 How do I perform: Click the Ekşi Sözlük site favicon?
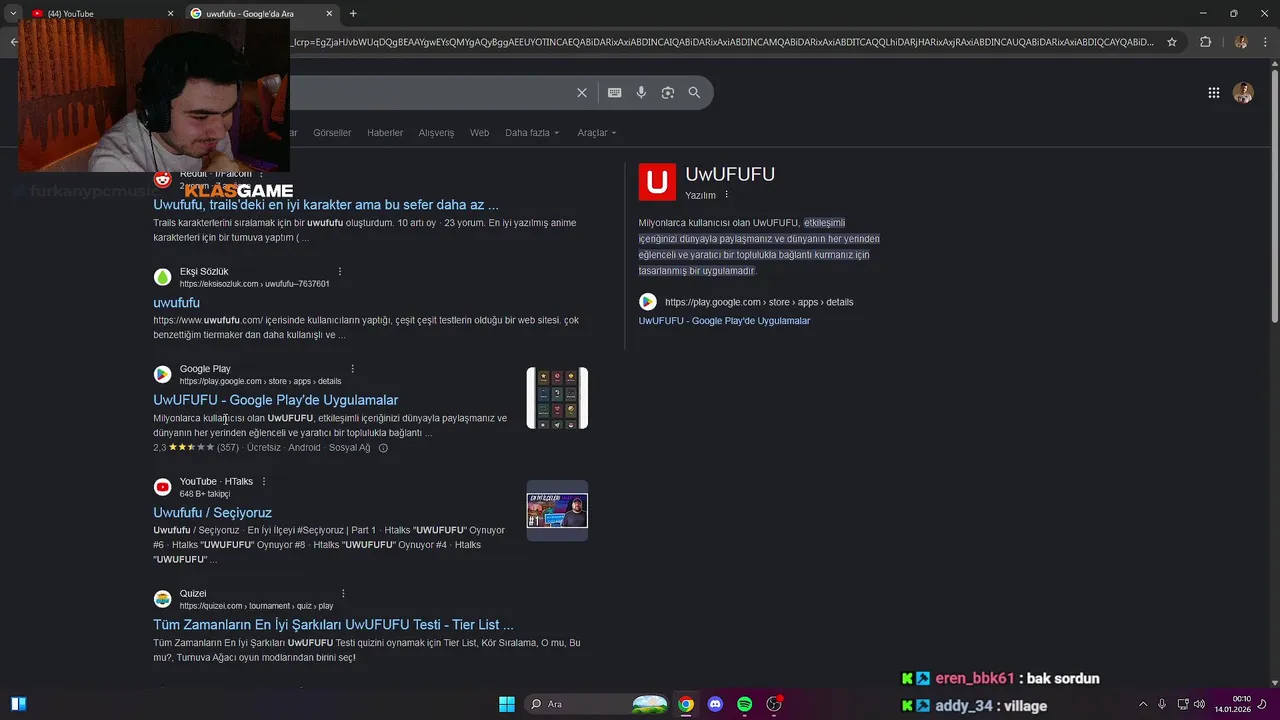162,277
